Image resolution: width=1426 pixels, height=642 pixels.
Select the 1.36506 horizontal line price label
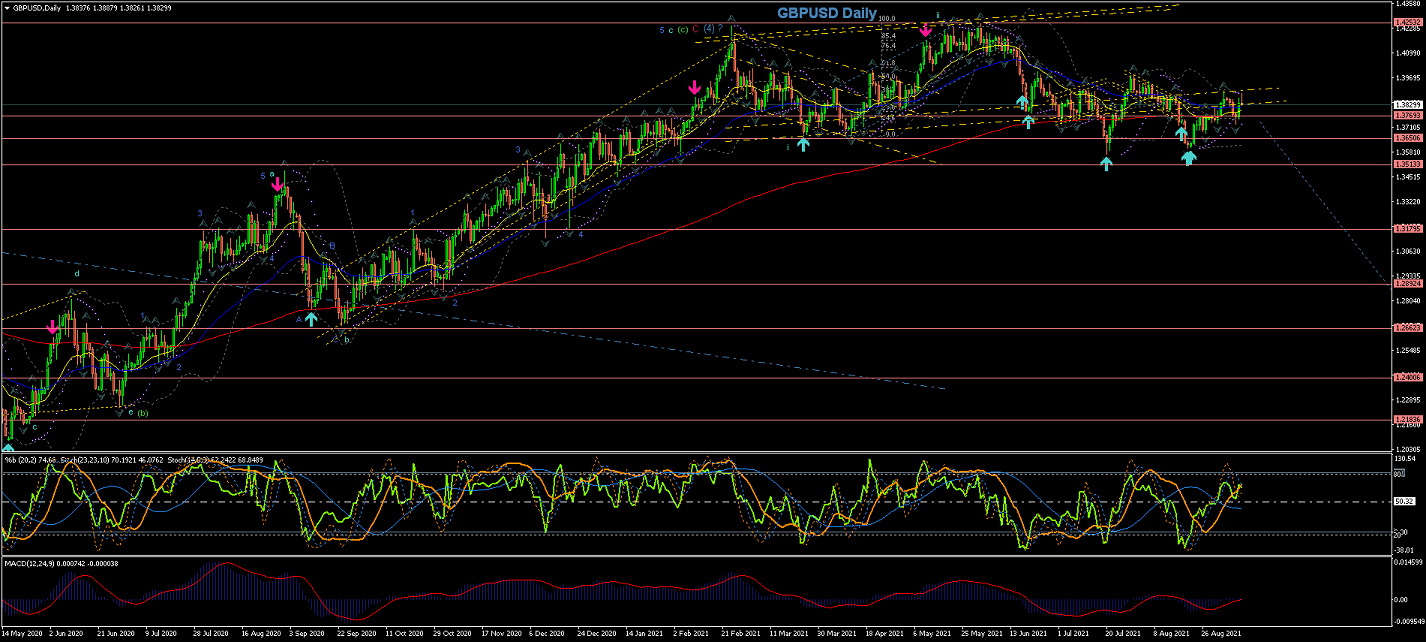1406,139
